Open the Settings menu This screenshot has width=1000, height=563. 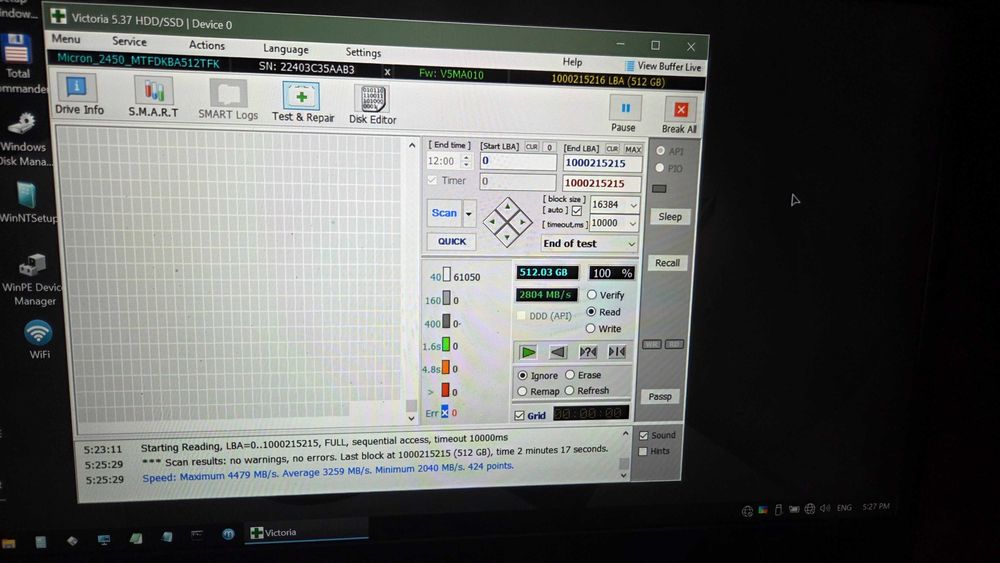point(363,52)
